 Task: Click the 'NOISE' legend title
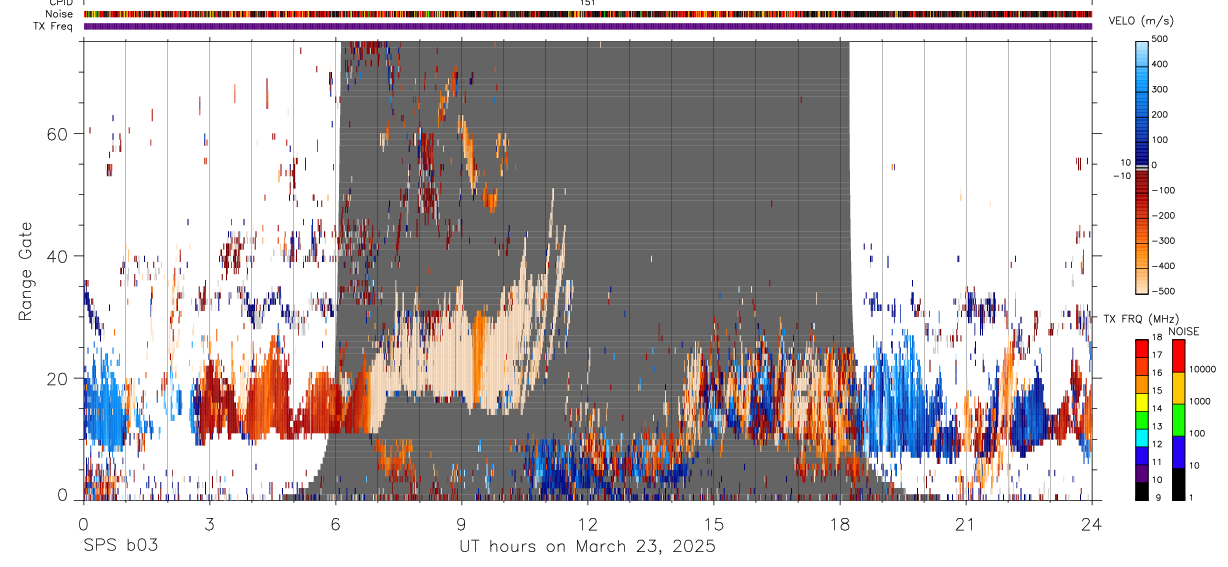pos(1183,331)
